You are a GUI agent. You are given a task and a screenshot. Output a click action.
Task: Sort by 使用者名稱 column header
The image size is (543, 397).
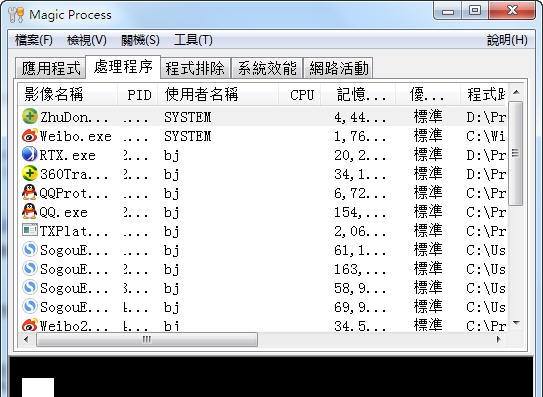(218, 94)
